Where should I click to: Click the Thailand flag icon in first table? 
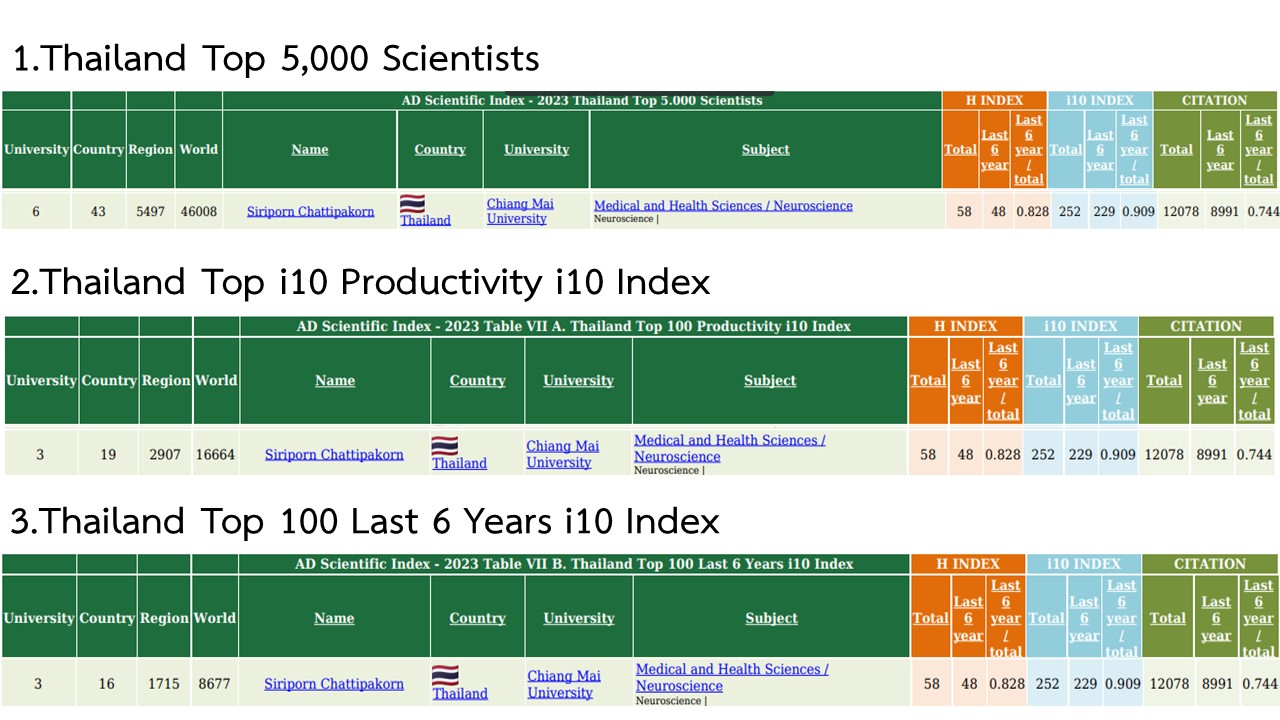point(412,204)
